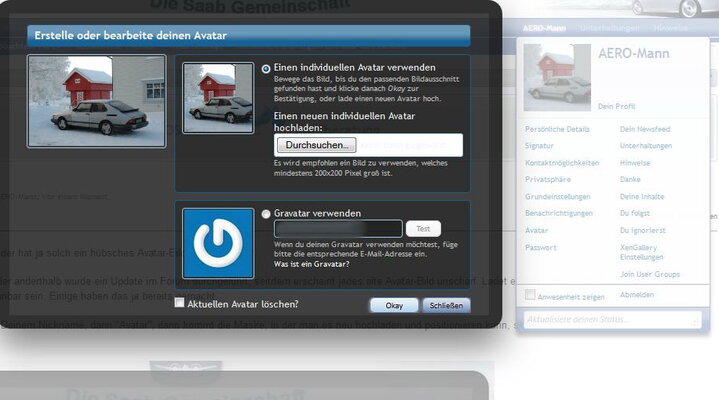This screenshot has width=719, height=400.
Task: Open 'Hinweise' in the account menu list
Action: click(635, 163)
